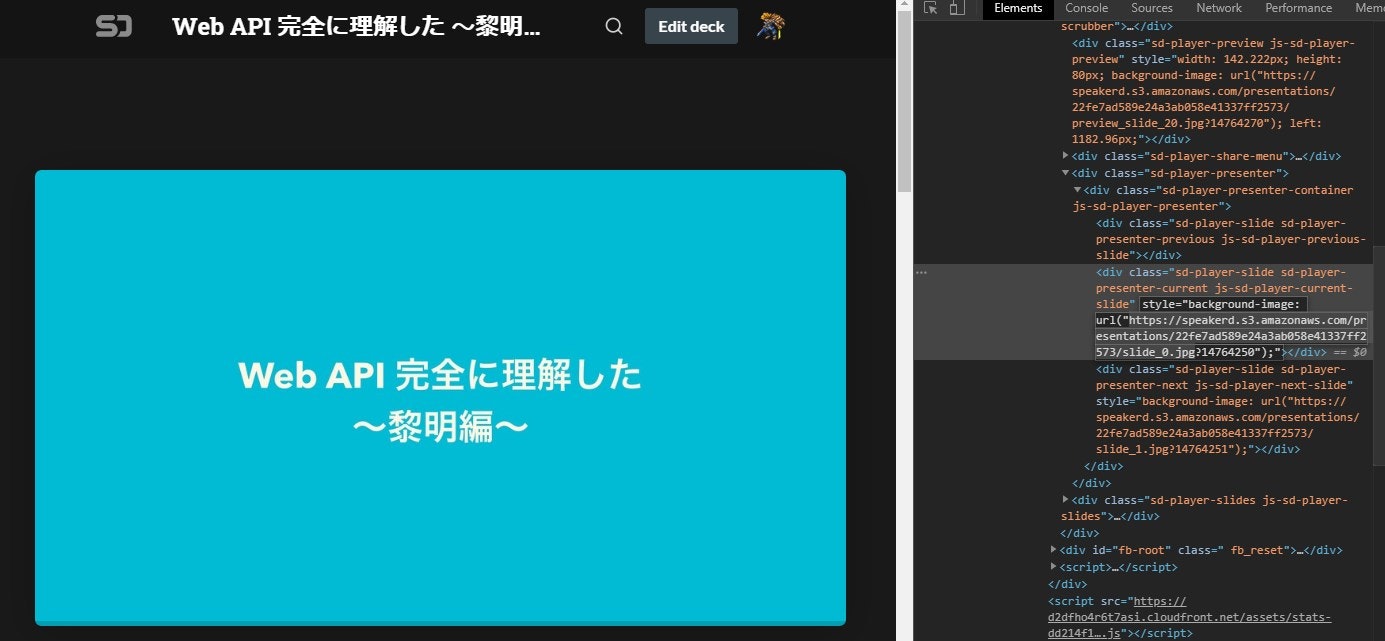Select the sd-player-preview div node
Viewport: 1385px width, 641px height.
point(1214,91)
